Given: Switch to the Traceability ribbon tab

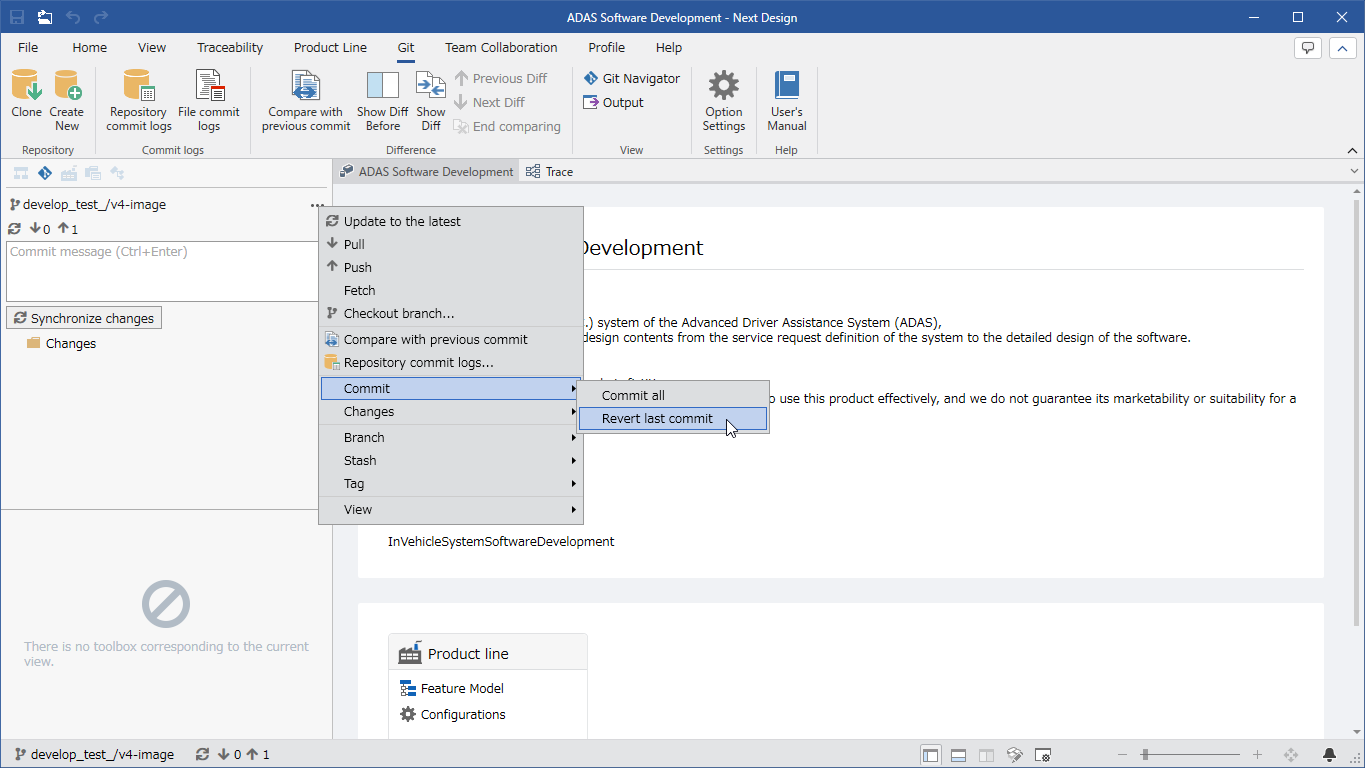Looking at the screenshot, I should (230, 47).
